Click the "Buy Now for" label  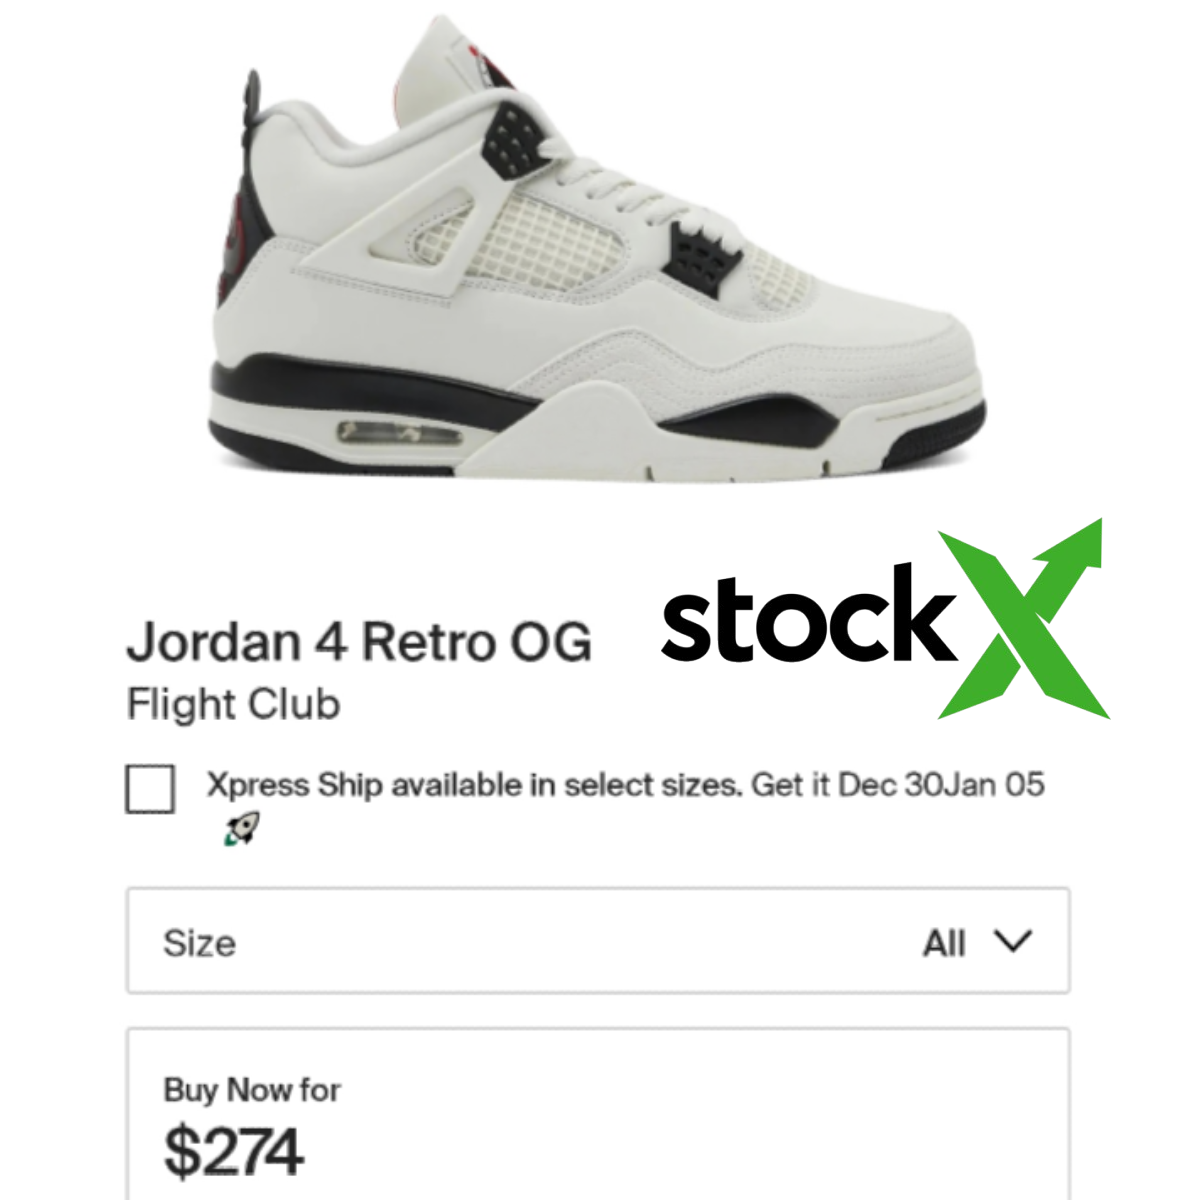[x=252, y=1089]
